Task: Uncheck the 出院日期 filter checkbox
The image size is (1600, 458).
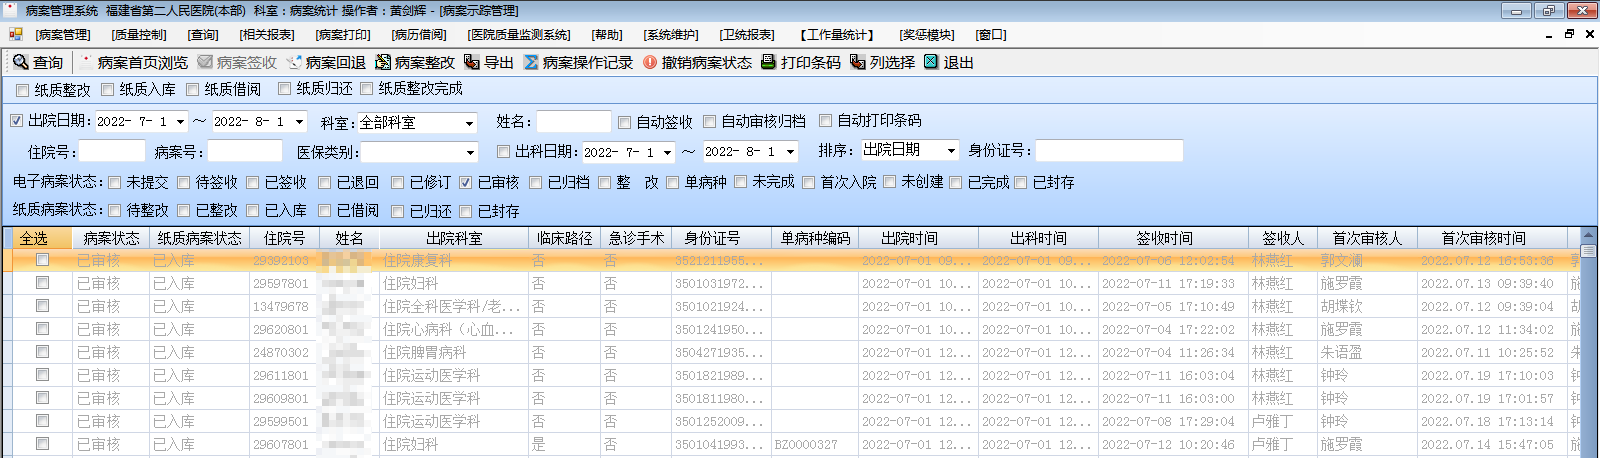Action: (x=16, y=120)
